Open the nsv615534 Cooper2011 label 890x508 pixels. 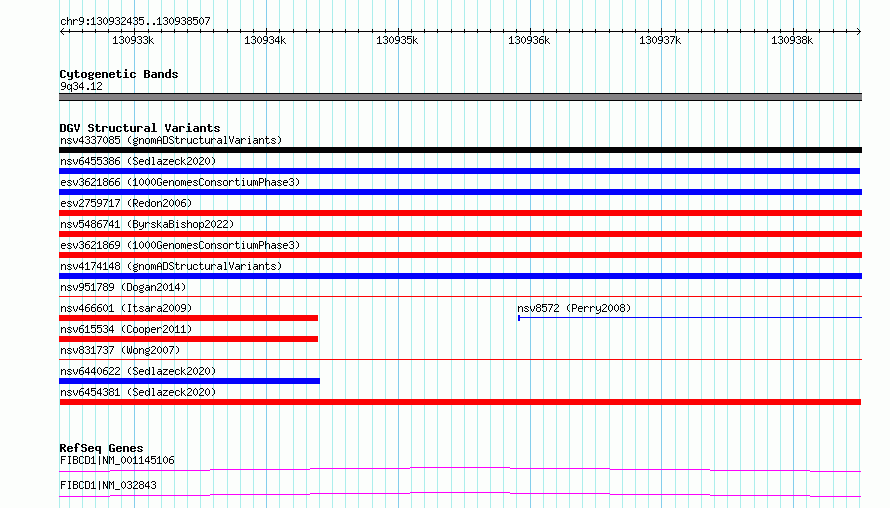click(x=126, y=329)
